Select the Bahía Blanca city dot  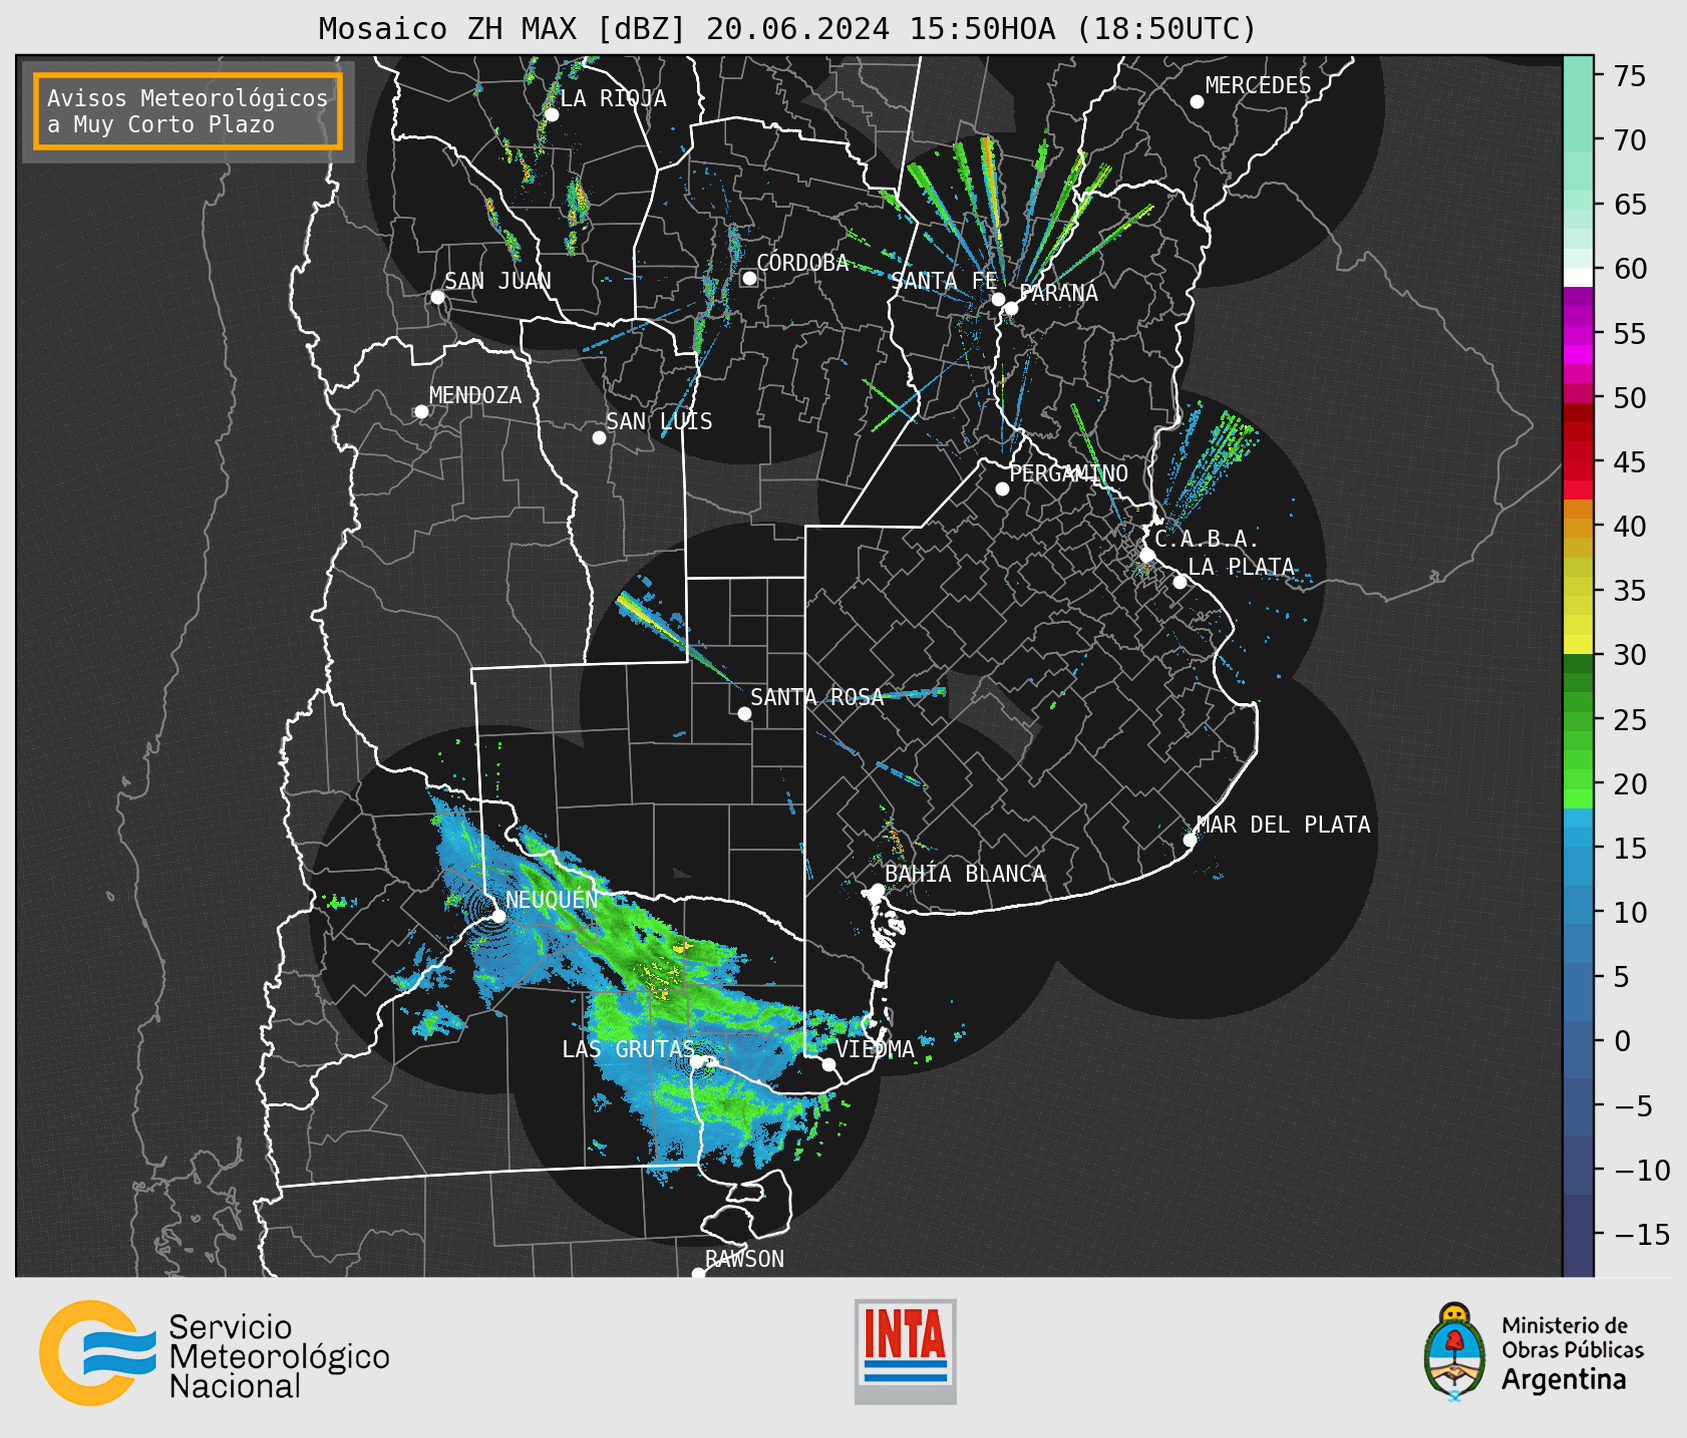pos(877,890)
